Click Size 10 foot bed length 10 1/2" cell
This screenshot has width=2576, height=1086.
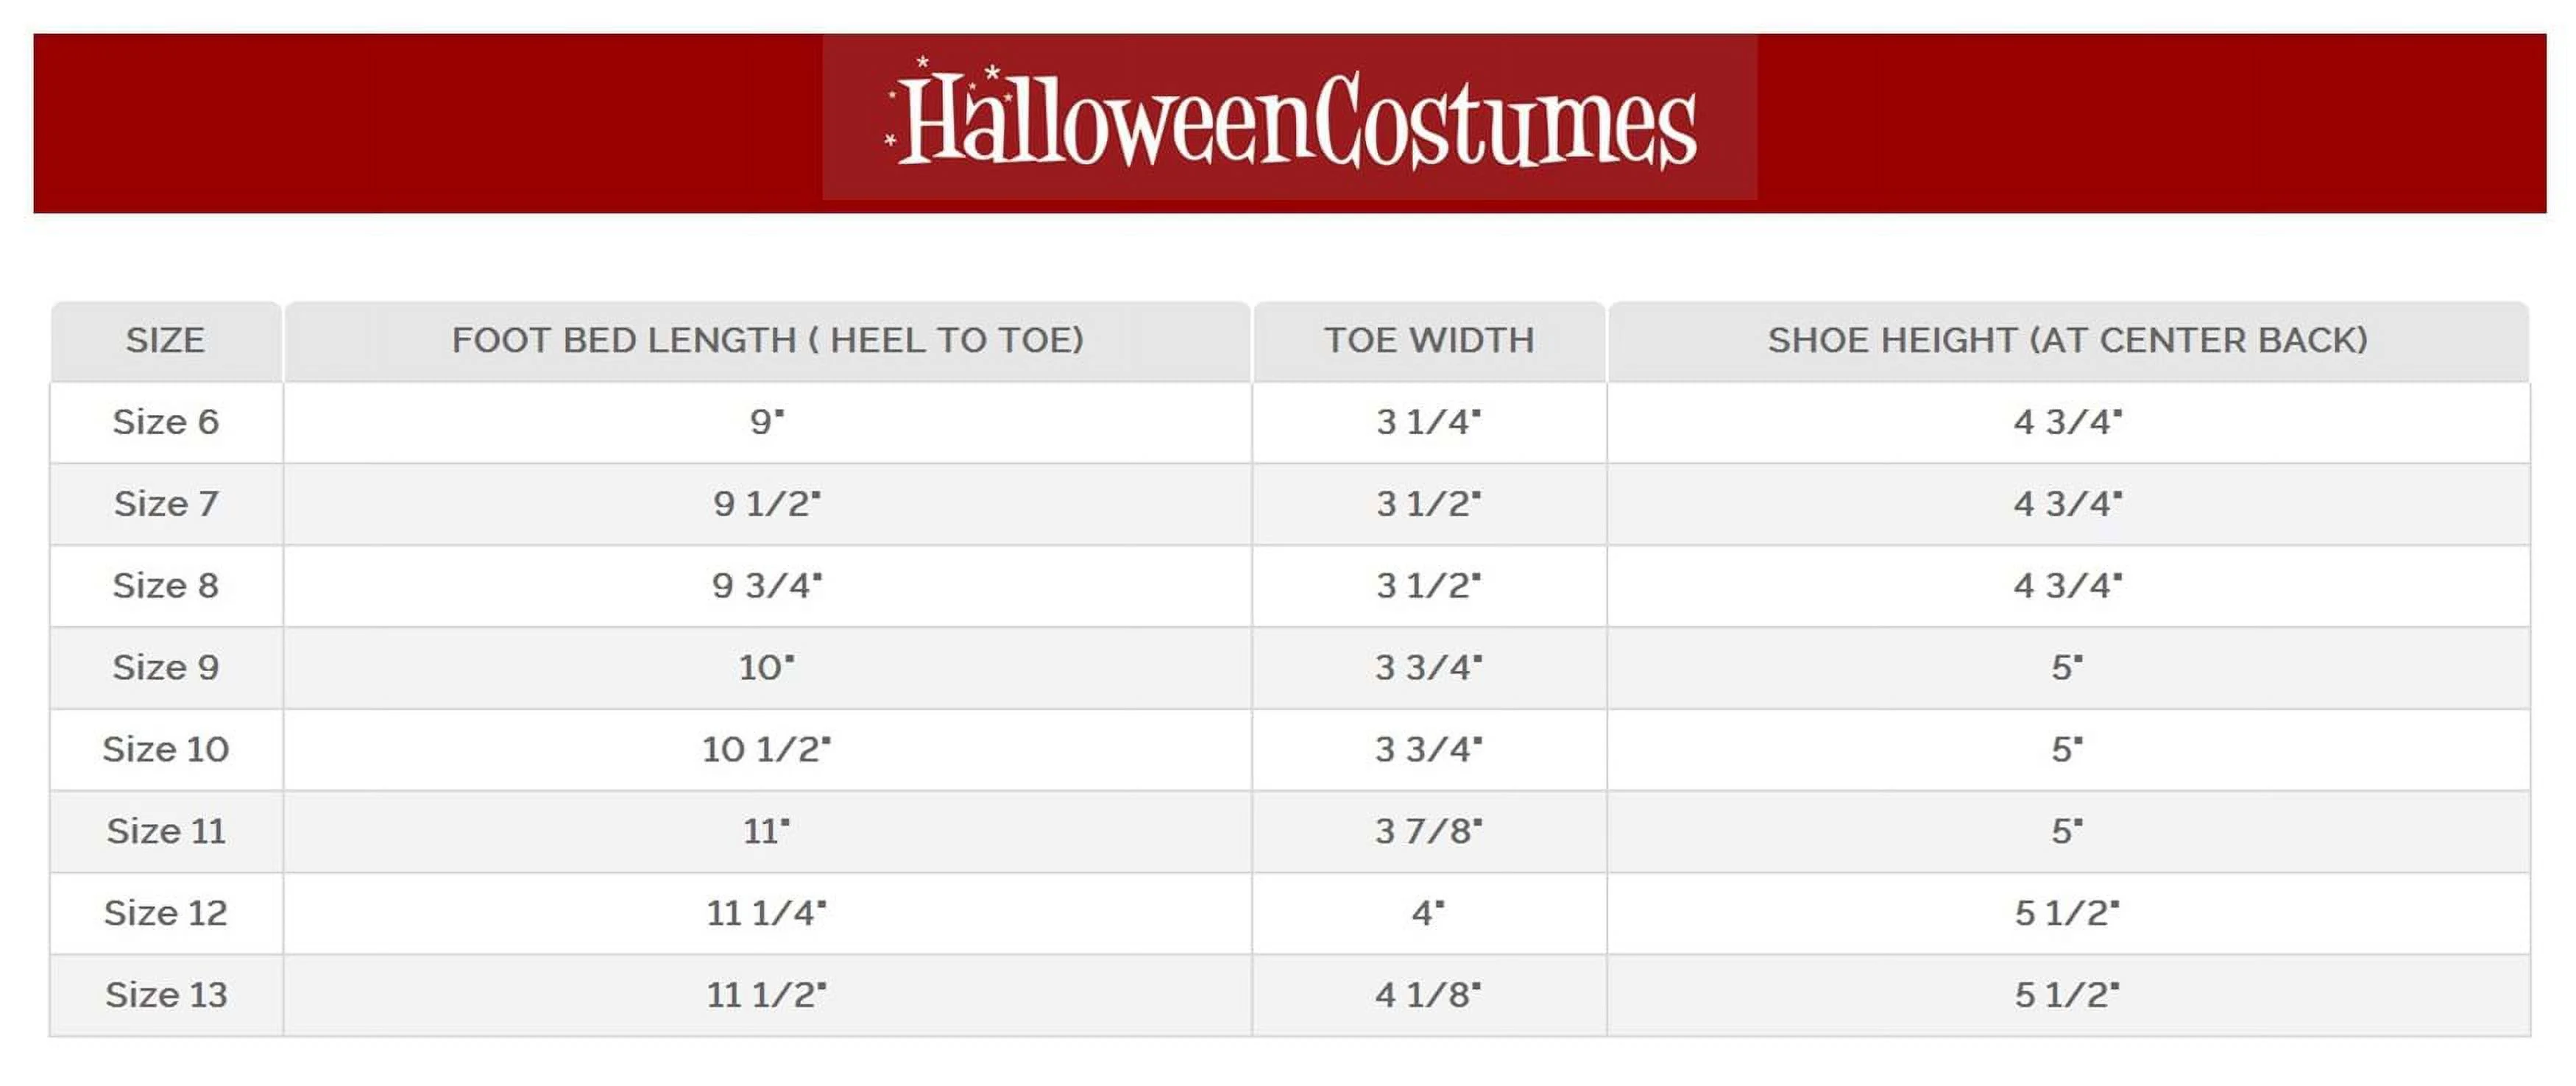767,750
